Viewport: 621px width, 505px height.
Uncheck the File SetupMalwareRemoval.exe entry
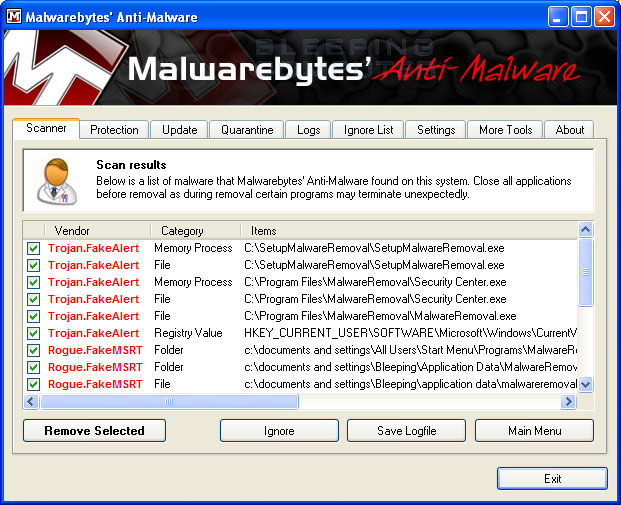pyautogui.click(x=34, y=265)
